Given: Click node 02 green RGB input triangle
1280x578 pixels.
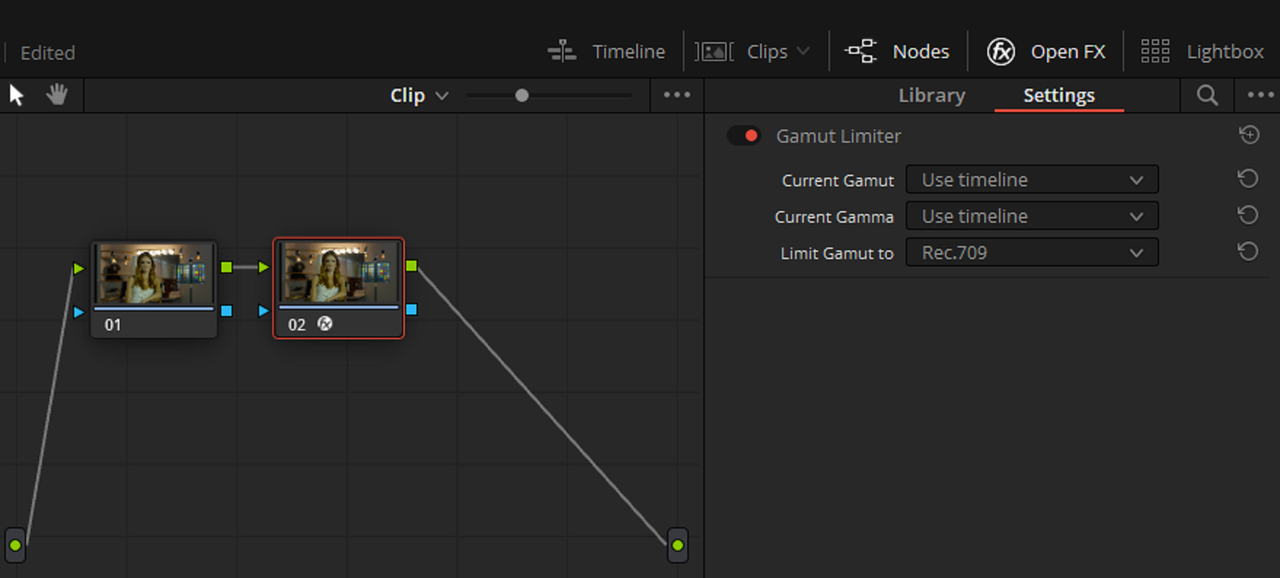Looking at the screenshot, I should coord(264,267).
